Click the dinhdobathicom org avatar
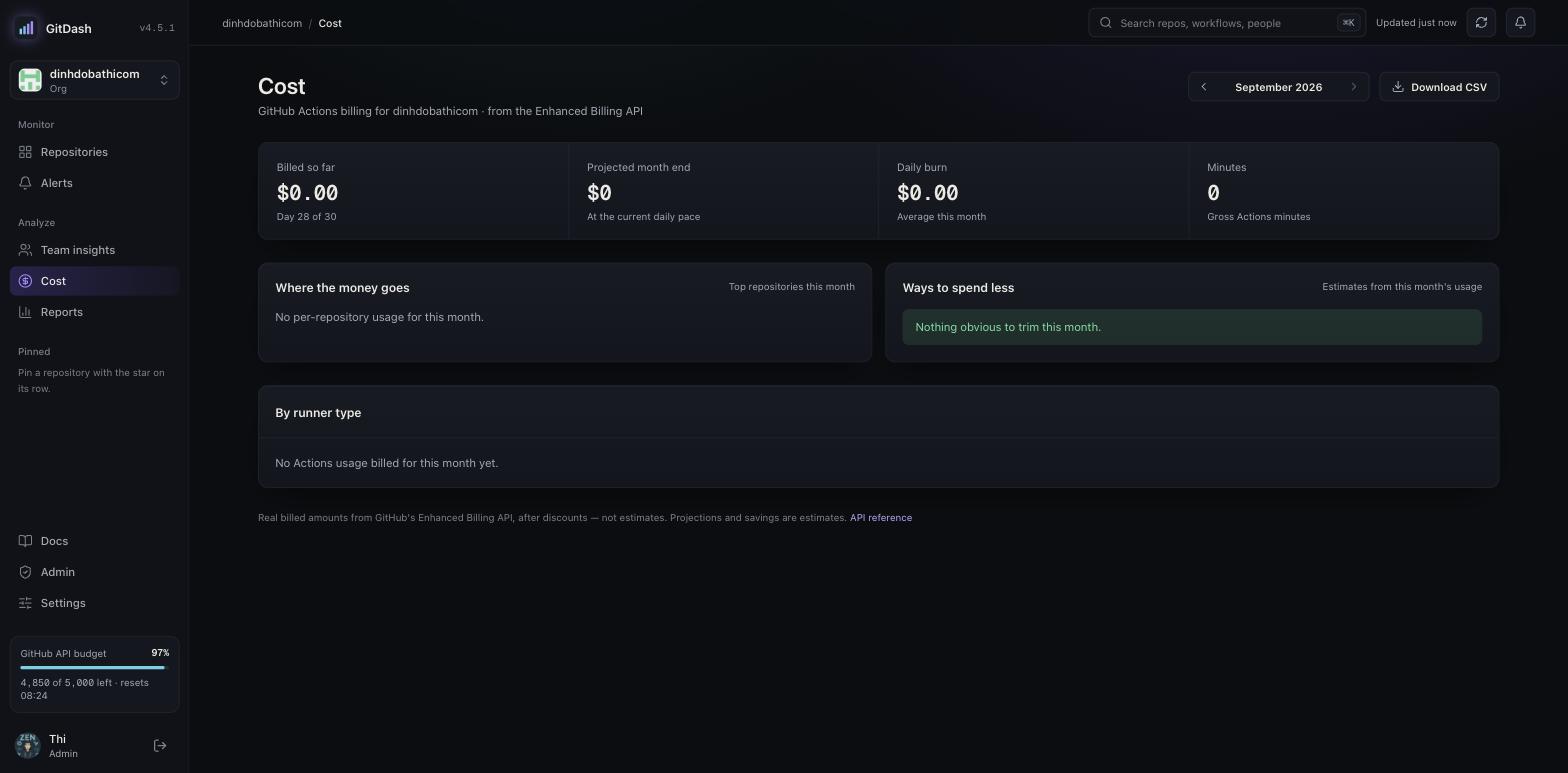1568x773 pixels. click(30, 80)
